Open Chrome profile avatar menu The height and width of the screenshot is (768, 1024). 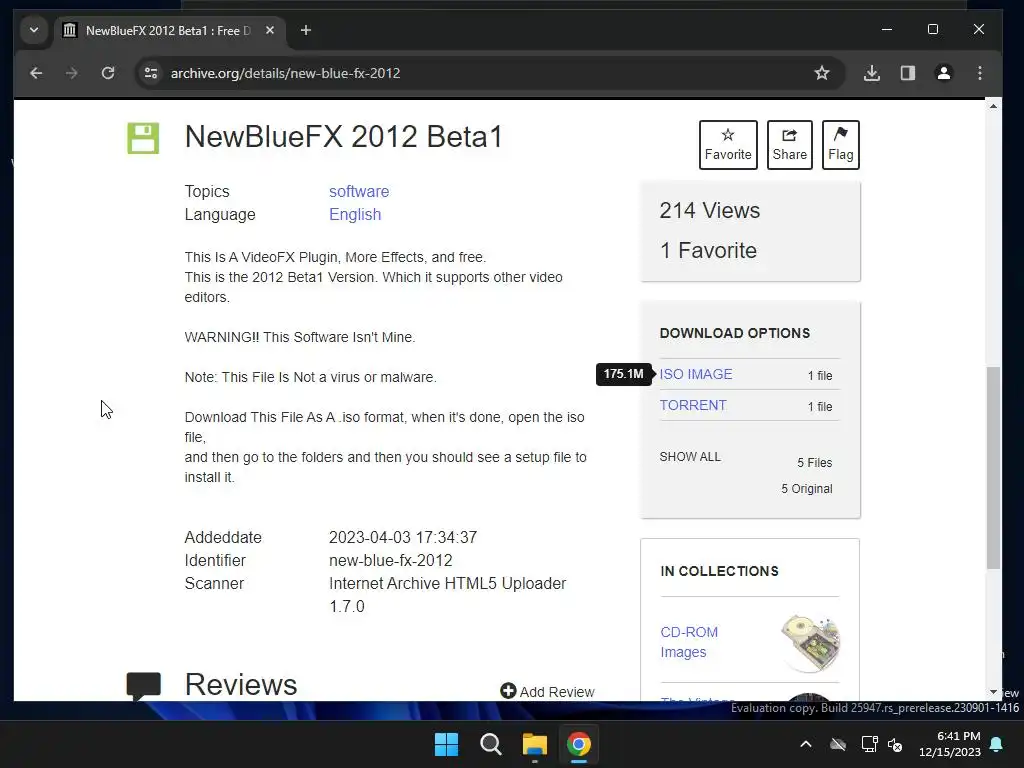pos(944,73)
